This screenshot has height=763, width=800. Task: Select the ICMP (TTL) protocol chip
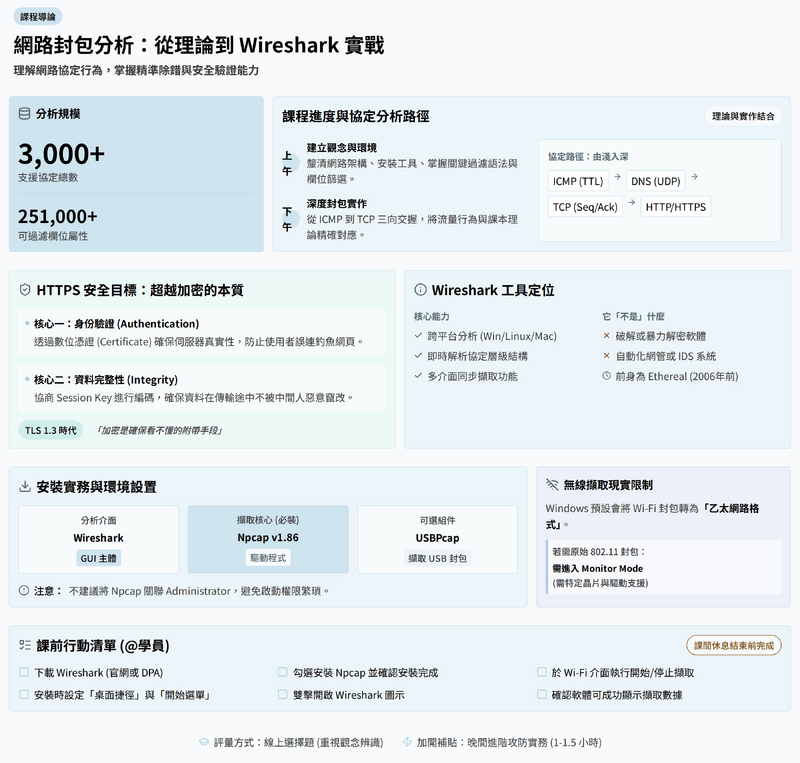[x=578, y=181]
